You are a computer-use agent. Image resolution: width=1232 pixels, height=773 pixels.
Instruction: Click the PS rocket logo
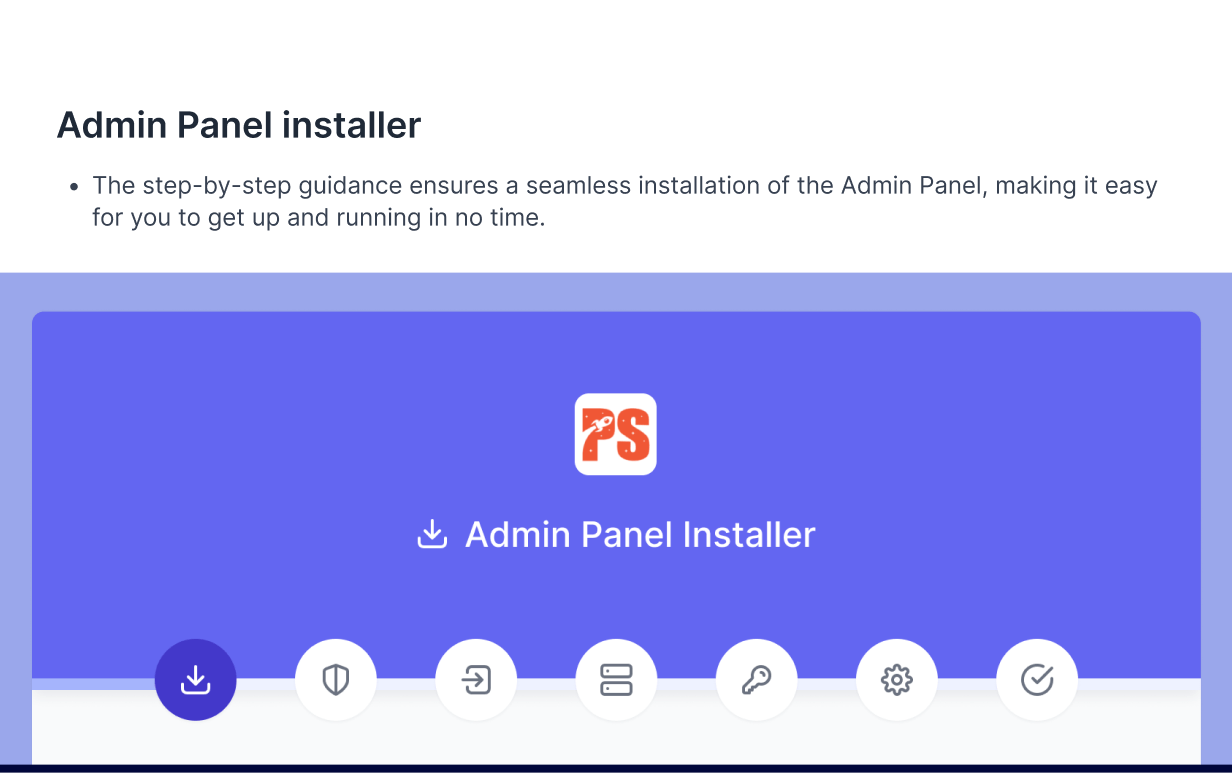[616, 434]
